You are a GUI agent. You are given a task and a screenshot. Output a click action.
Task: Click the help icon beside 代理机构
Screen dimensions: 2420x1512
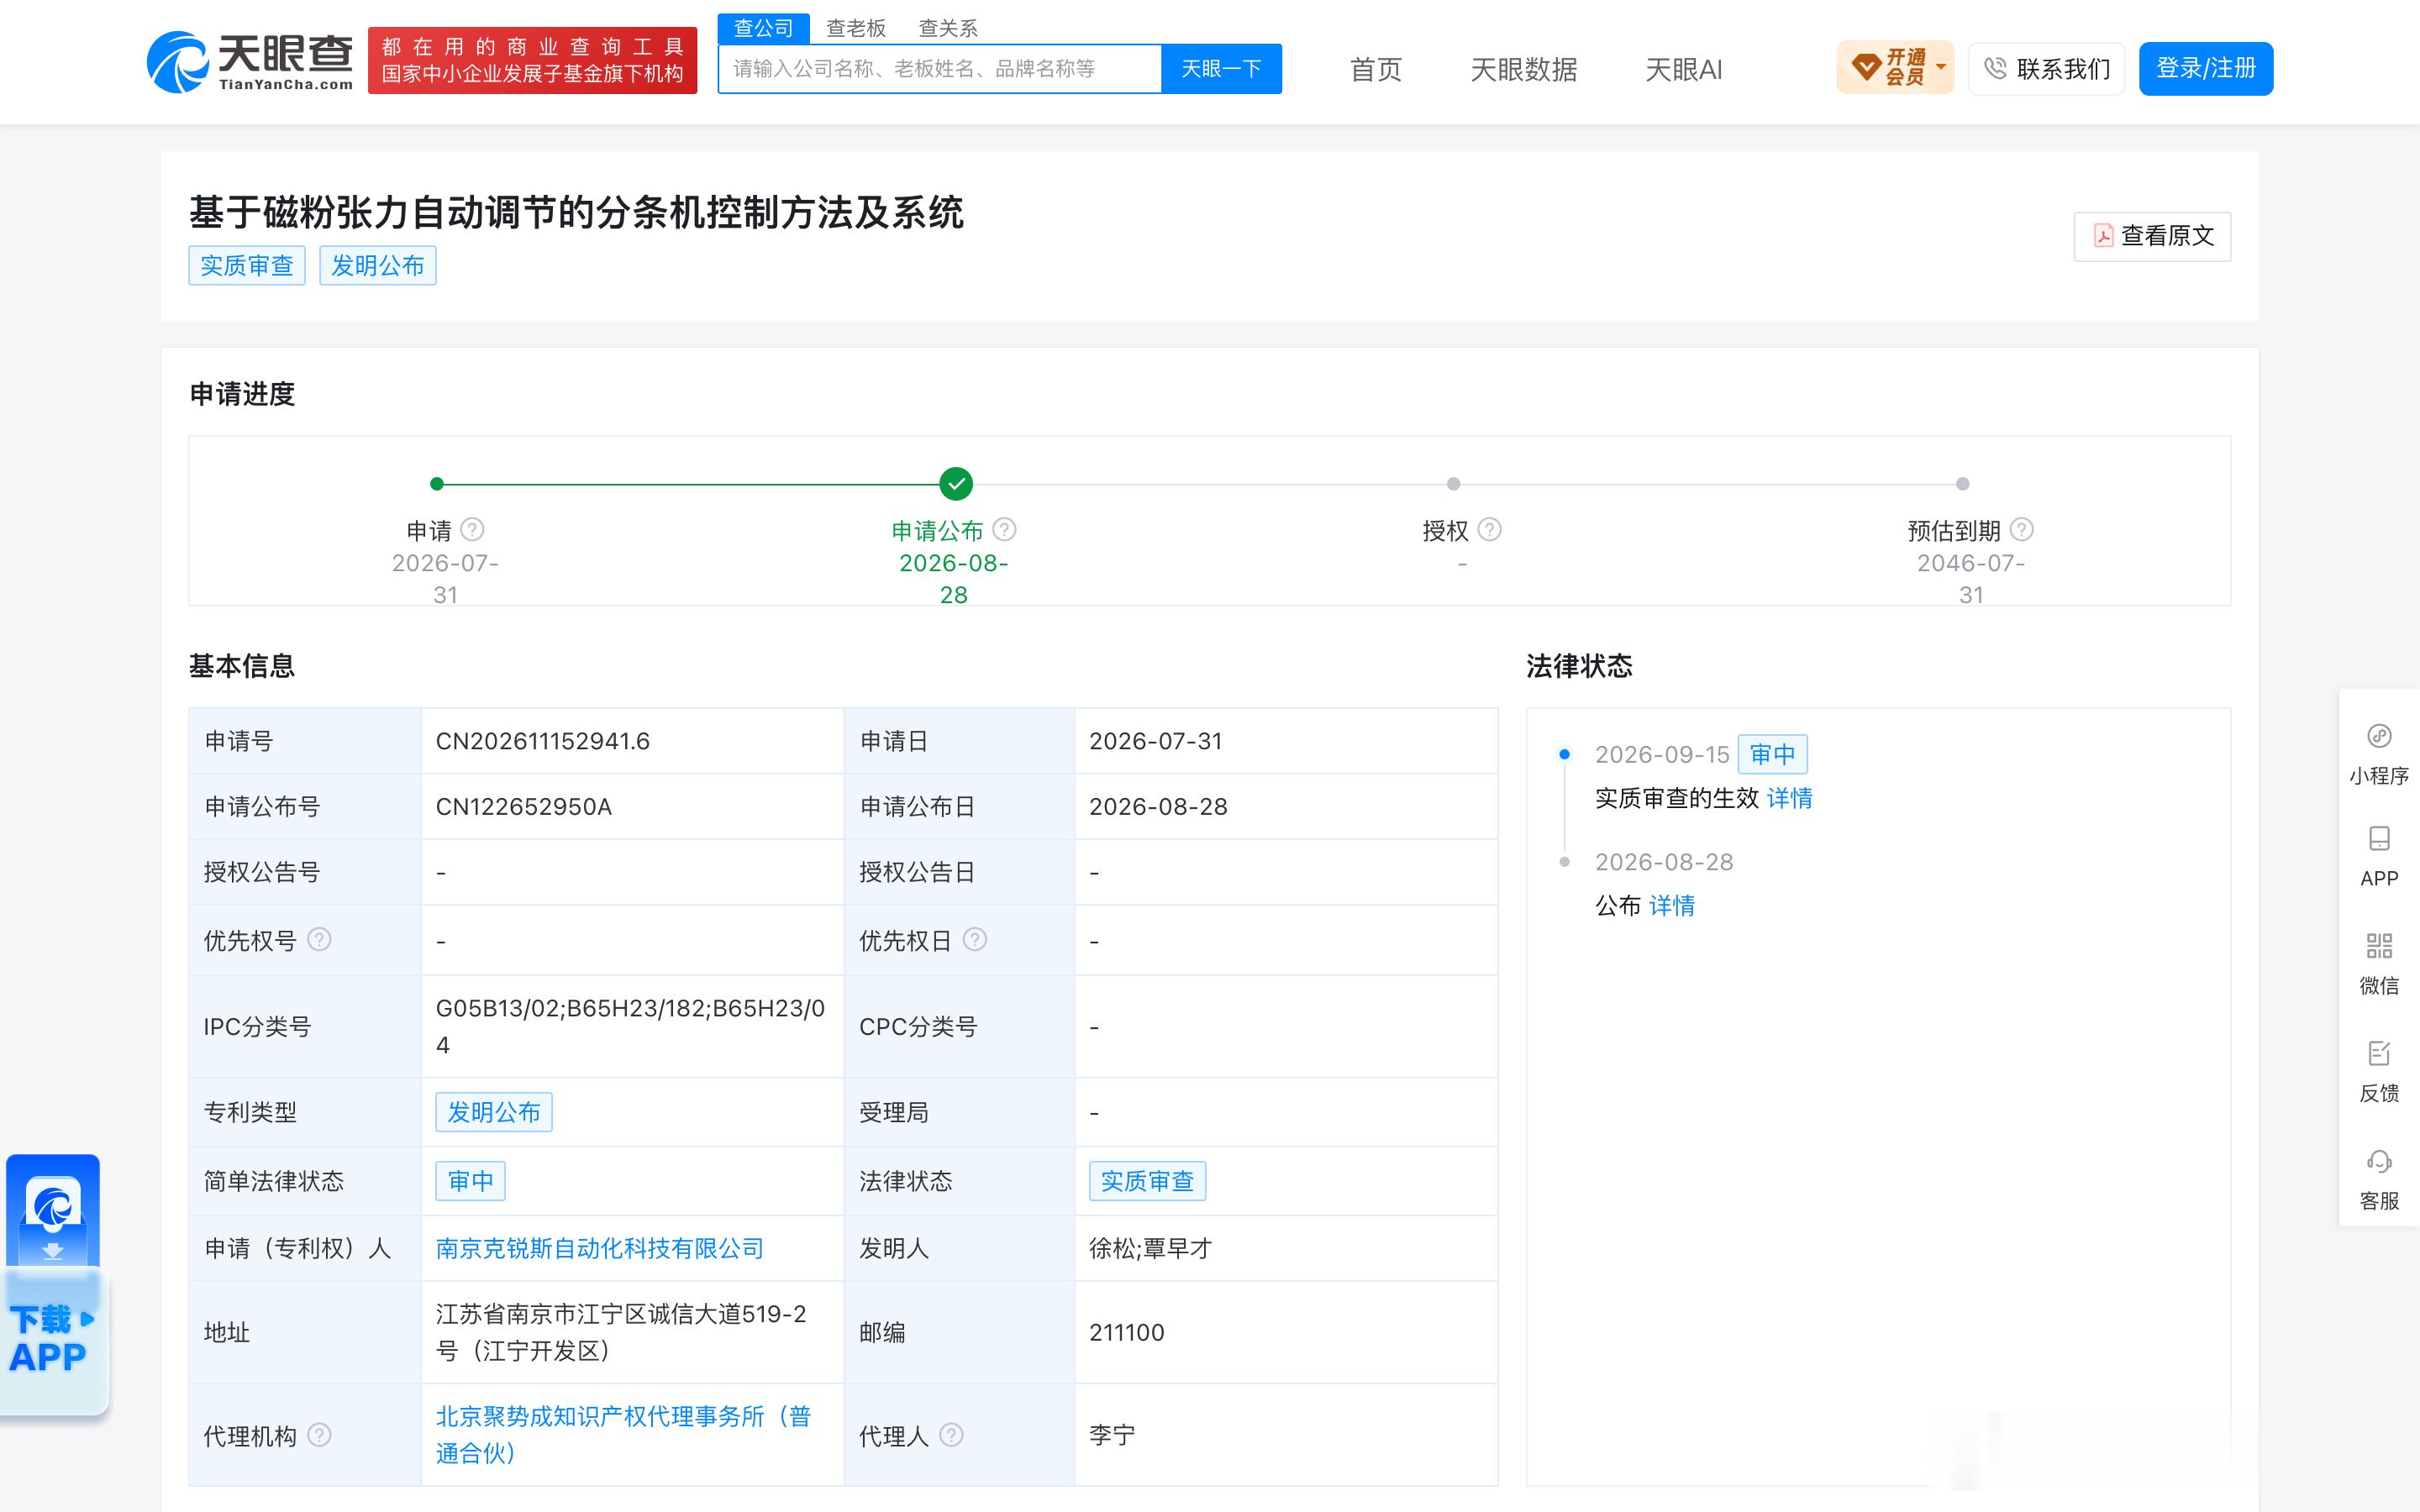pyautogui.click(x=319, y=1435)
